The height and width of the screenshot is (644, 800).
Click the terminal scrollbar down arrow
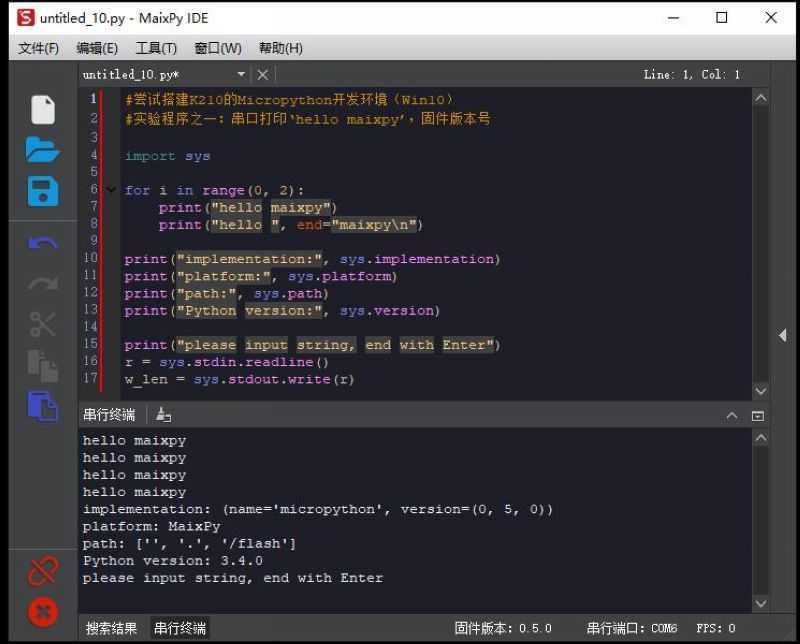tap(761, 603)
